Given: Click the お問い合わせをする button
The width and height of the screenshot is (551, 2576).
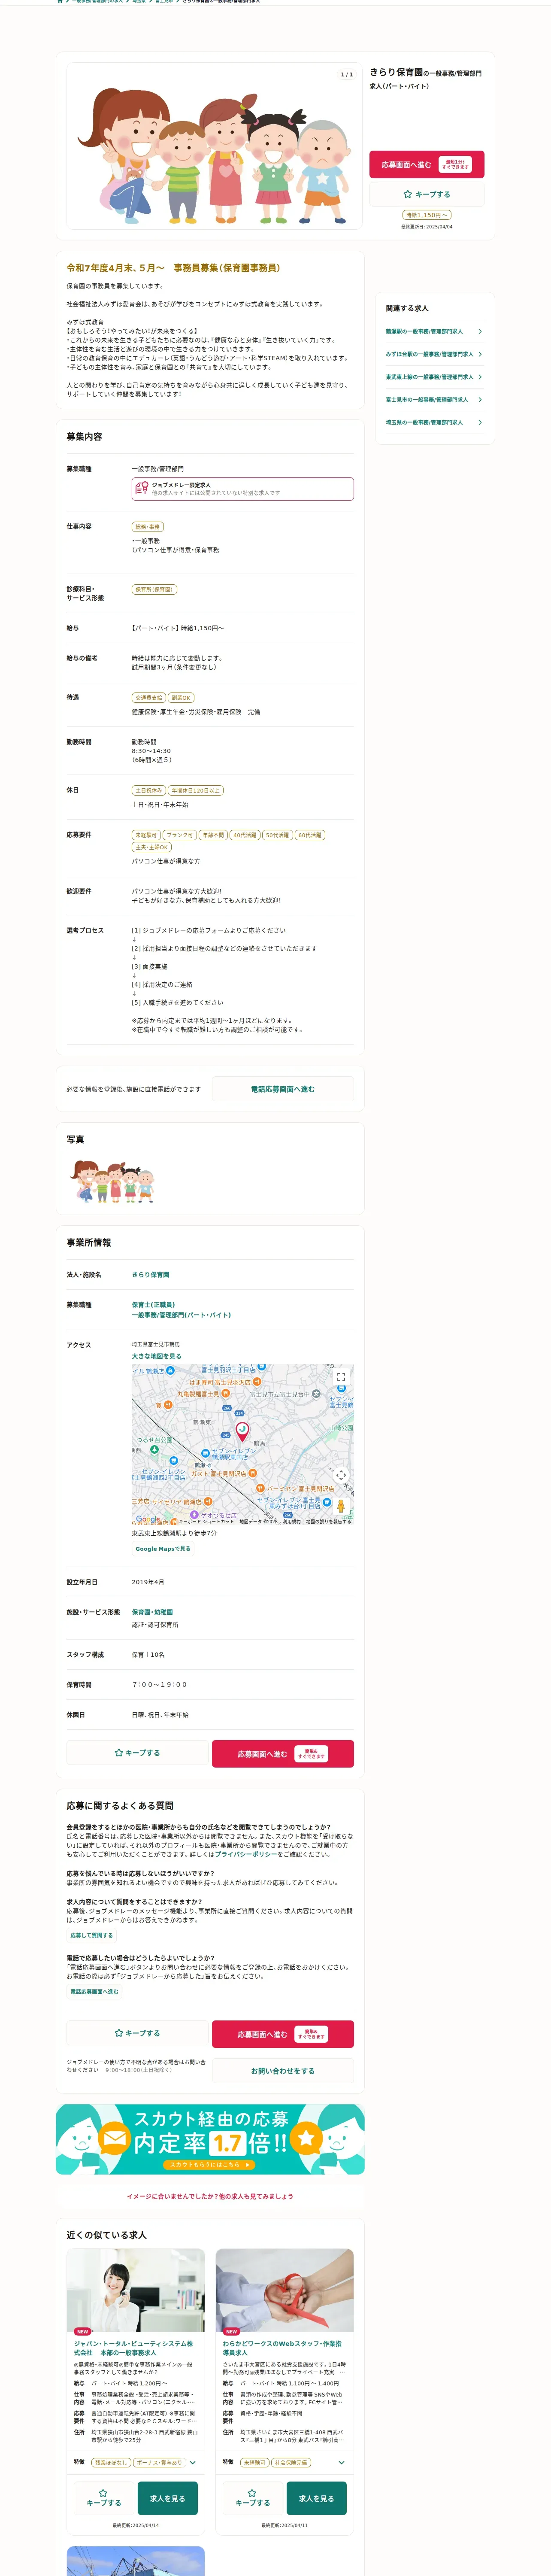Looking at the screenshot, I should click(x=283, y=2071).
